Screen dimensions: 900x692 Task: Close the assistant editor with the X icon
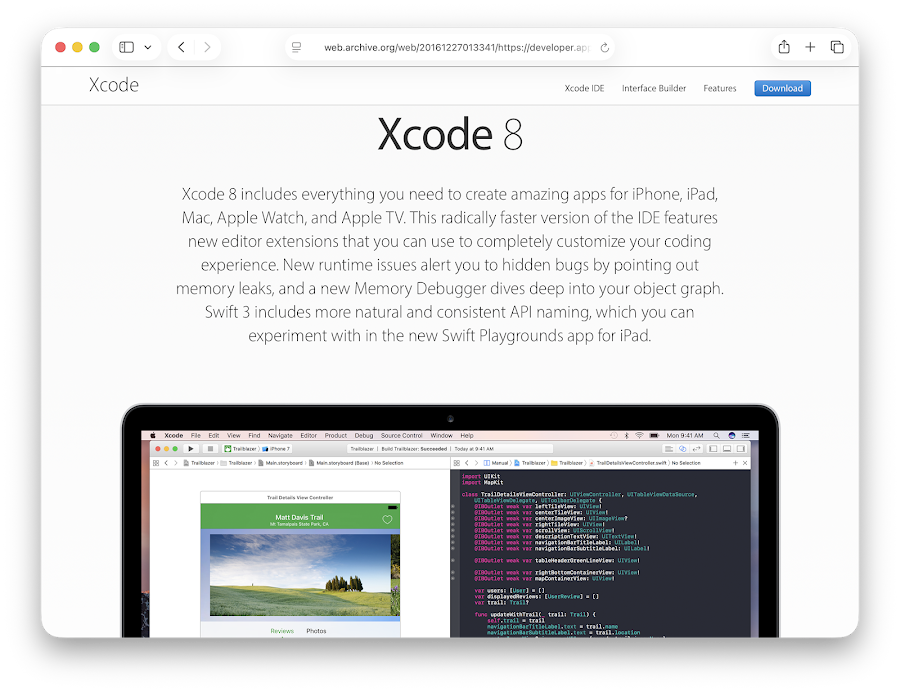(x=745, y=463)
